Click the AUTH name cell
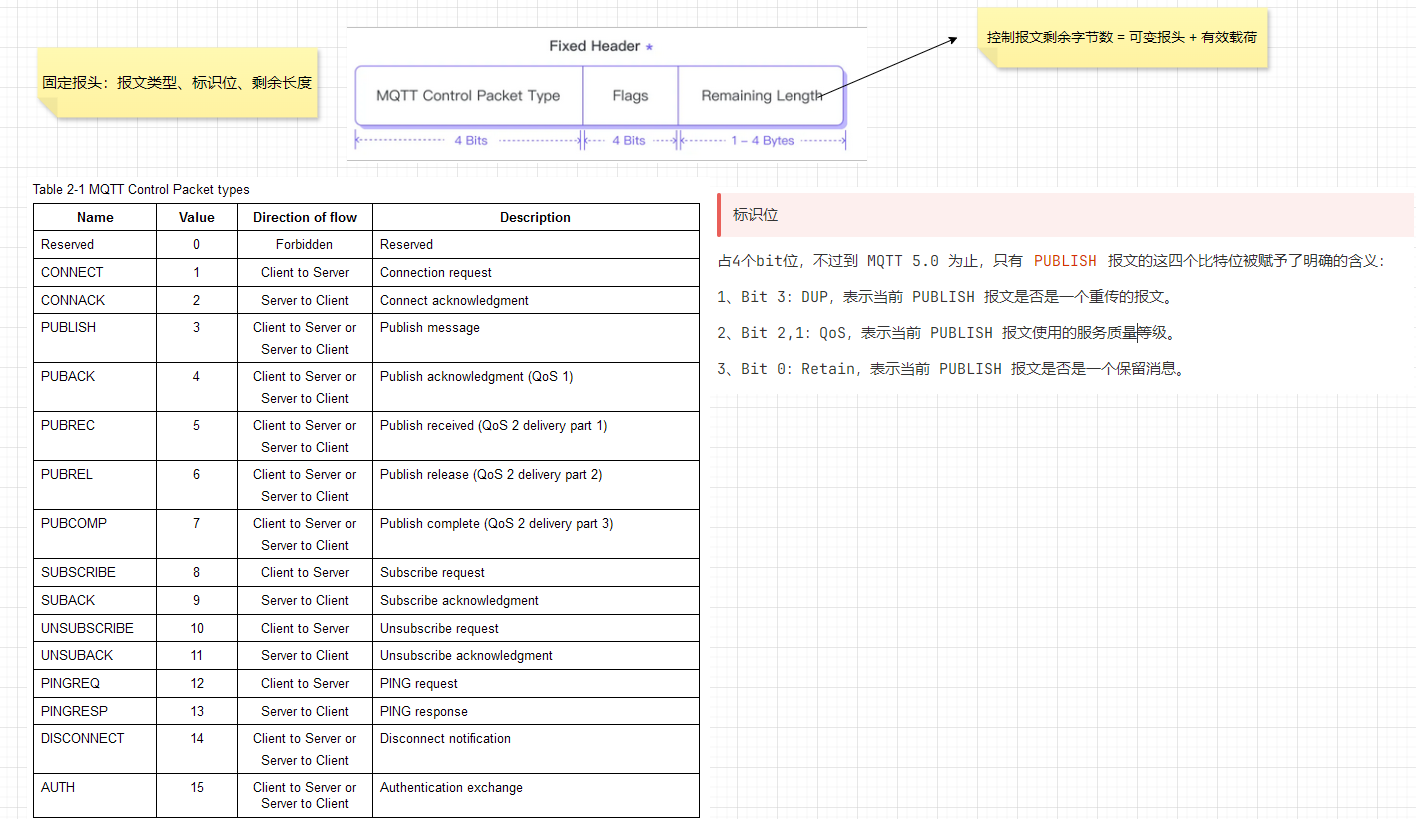The width and height of the screenshot is (1416, 819). click(95, 796)
